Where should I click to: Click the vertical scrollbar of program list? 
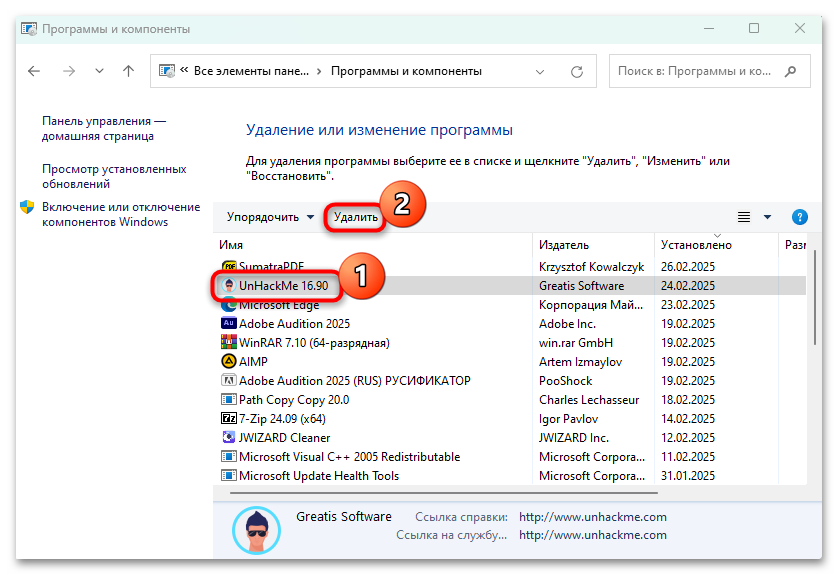click(814, 298)
